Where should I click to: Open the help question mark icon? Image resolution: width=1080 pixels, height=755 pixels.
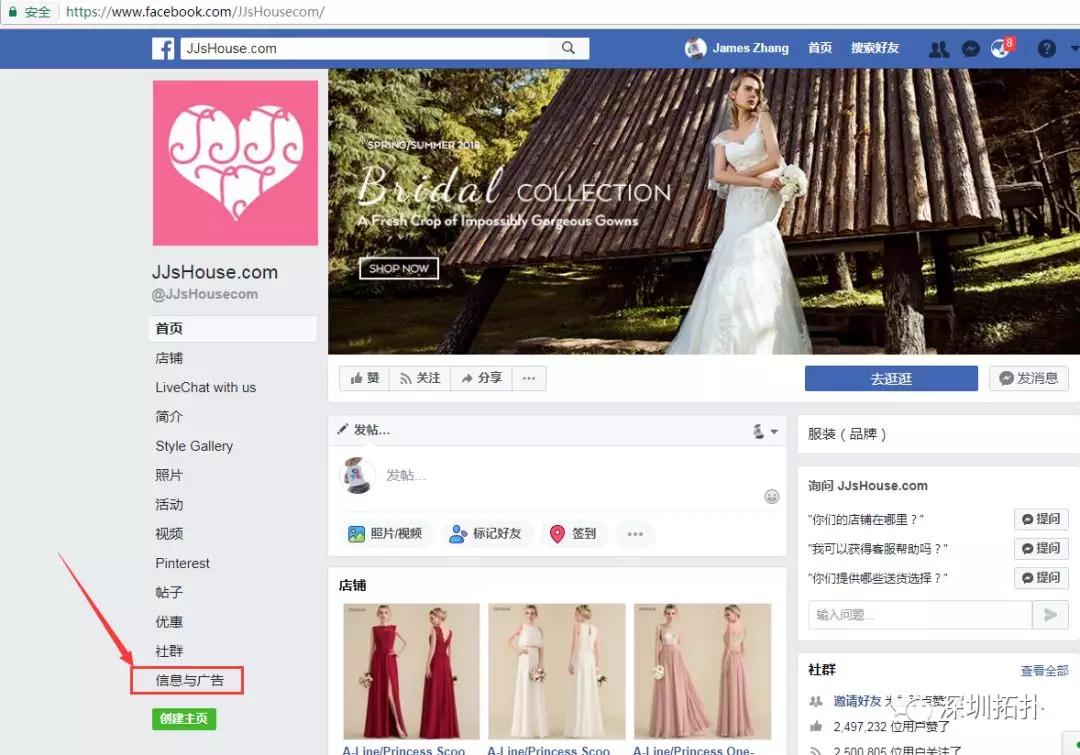(1046, 48)
